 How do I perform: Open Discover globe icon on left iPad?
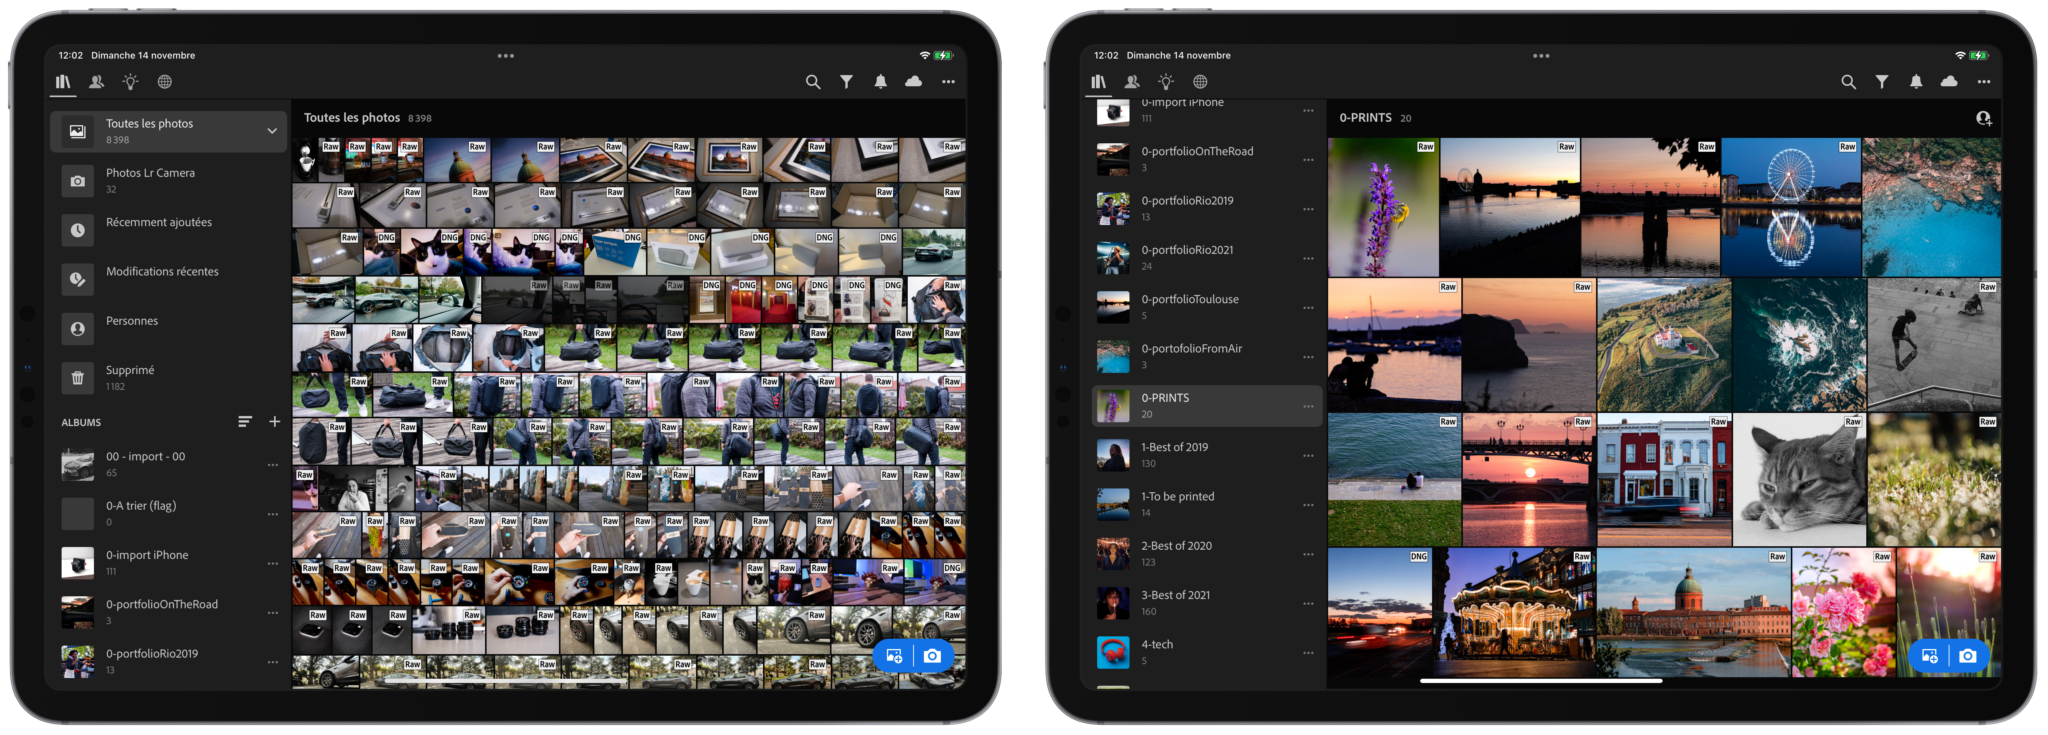[x=165, y=82]
